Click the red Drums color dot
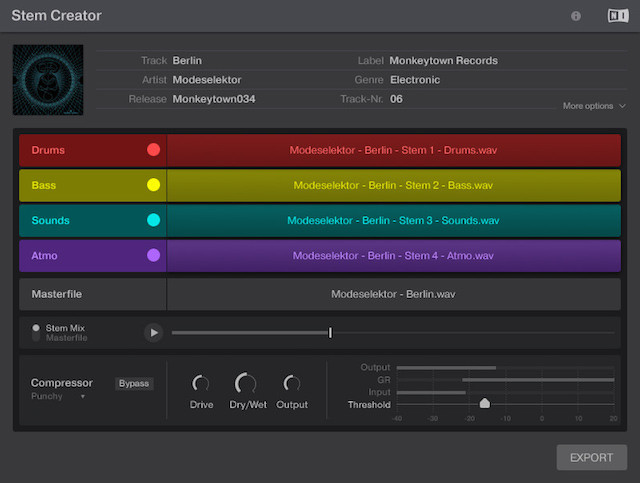 point(153,150)
